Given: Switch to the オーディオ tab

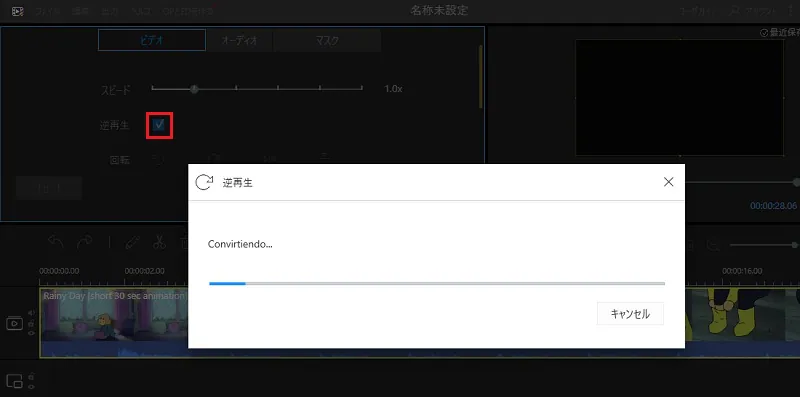Looking at the screenshot, I should click(x=239, y=40).
